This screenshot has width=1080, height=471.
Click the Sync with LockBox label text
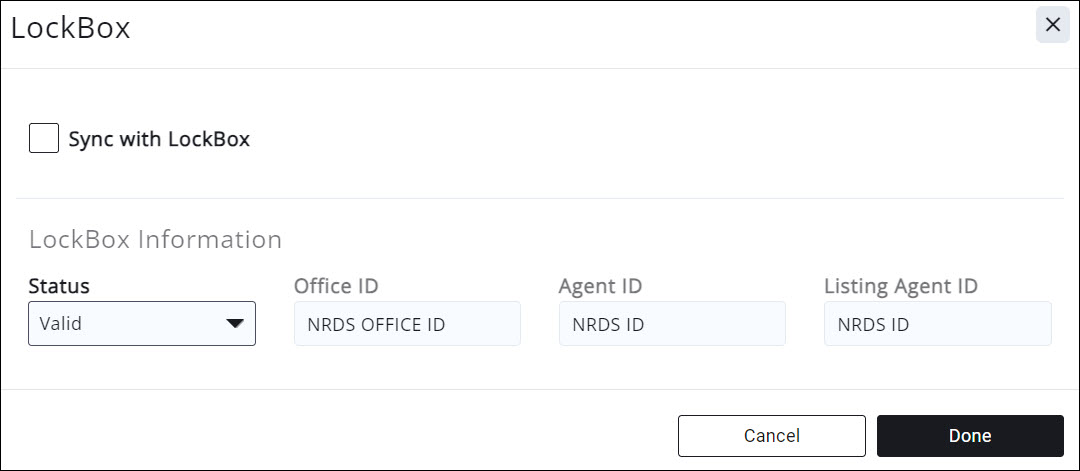point(159,139)
